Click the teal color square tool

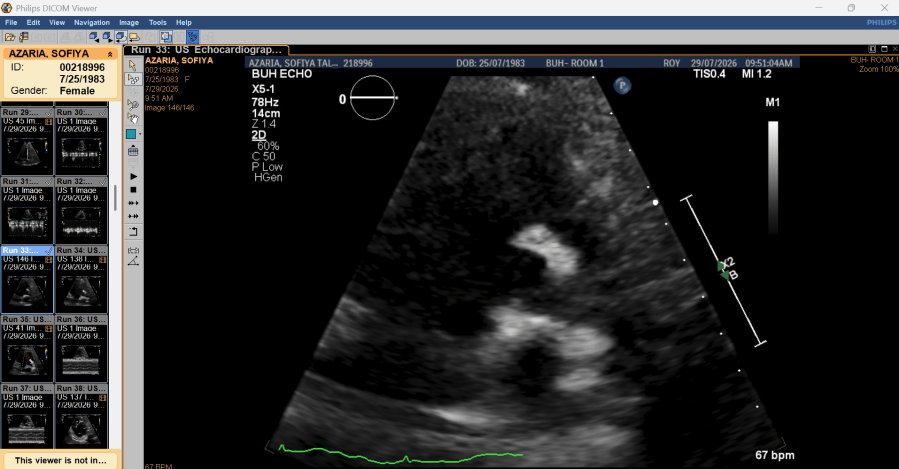(131, 134)
